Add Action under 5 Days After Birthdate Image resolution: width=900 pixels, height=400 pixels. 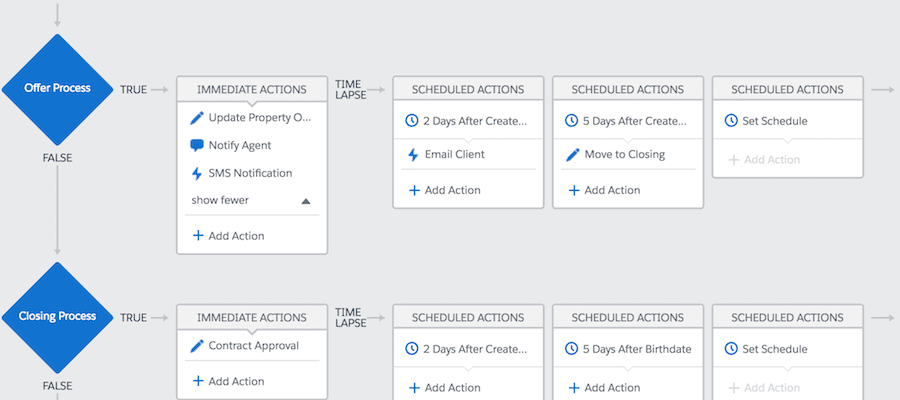point(604,388)
